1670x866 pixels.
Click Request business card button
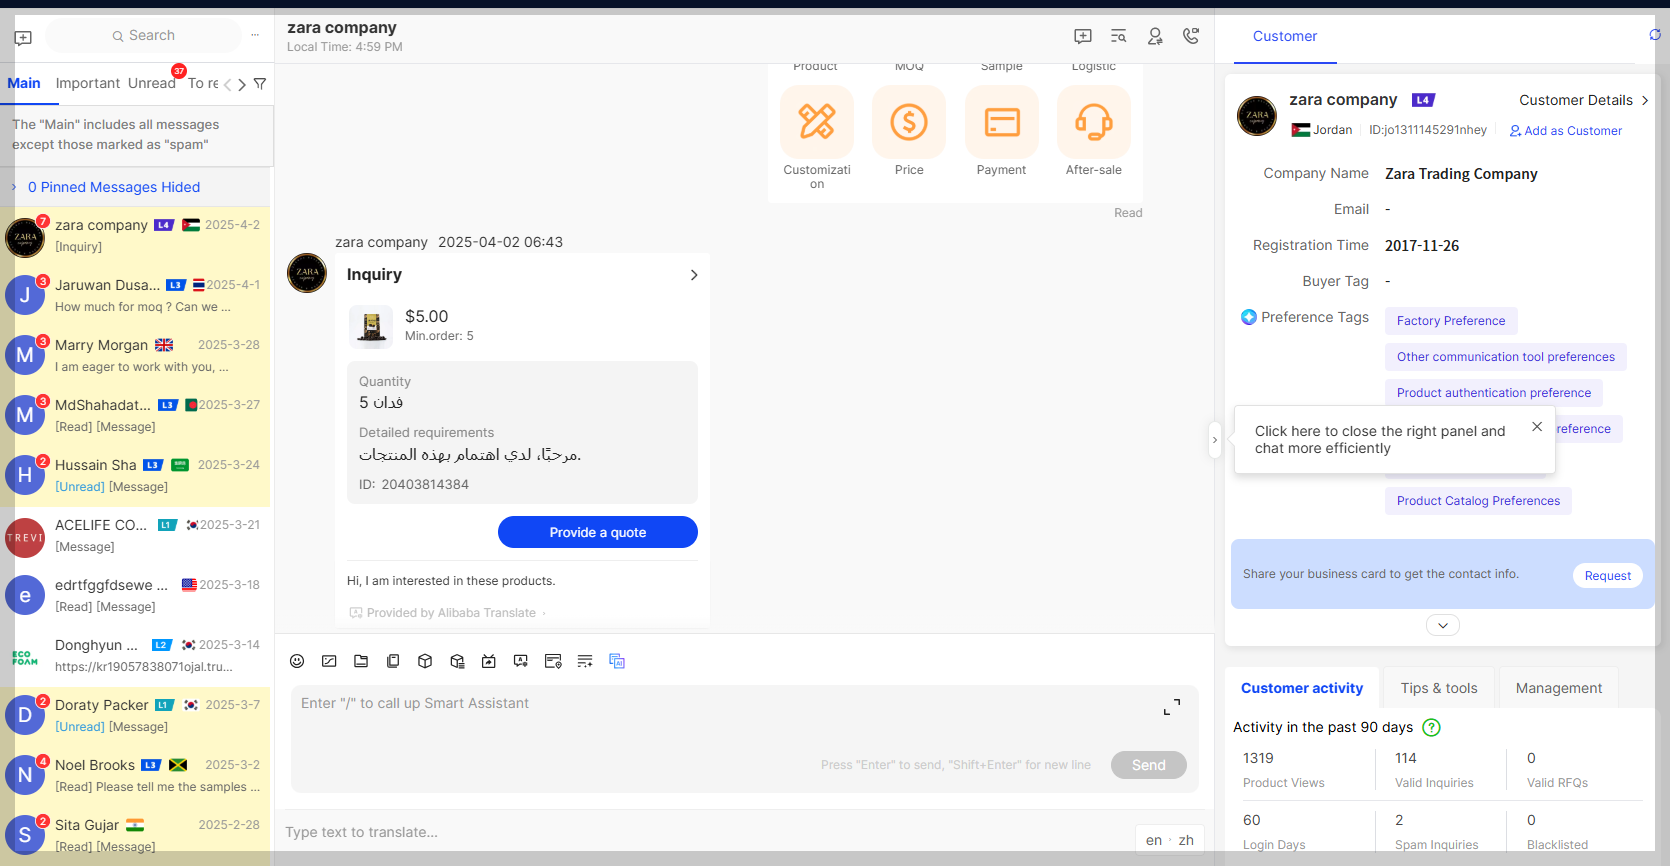(x=1608, y=575)
